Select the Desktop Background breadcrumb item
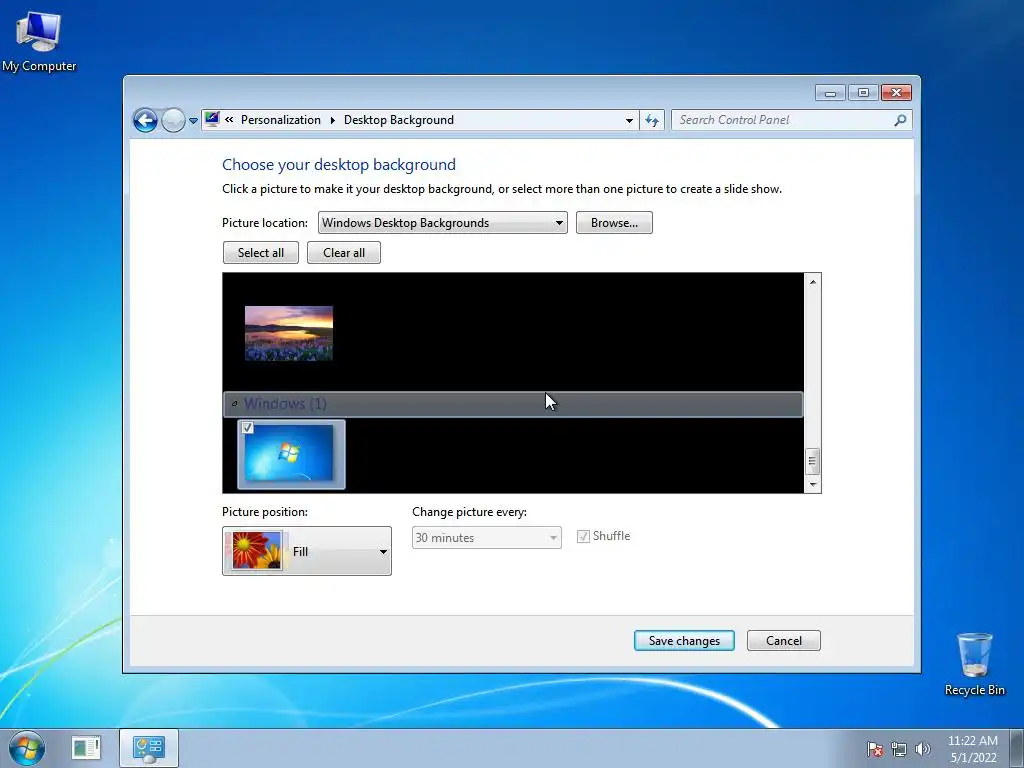The width and height of the screenshot is (1024, 768). coord(398,120)
